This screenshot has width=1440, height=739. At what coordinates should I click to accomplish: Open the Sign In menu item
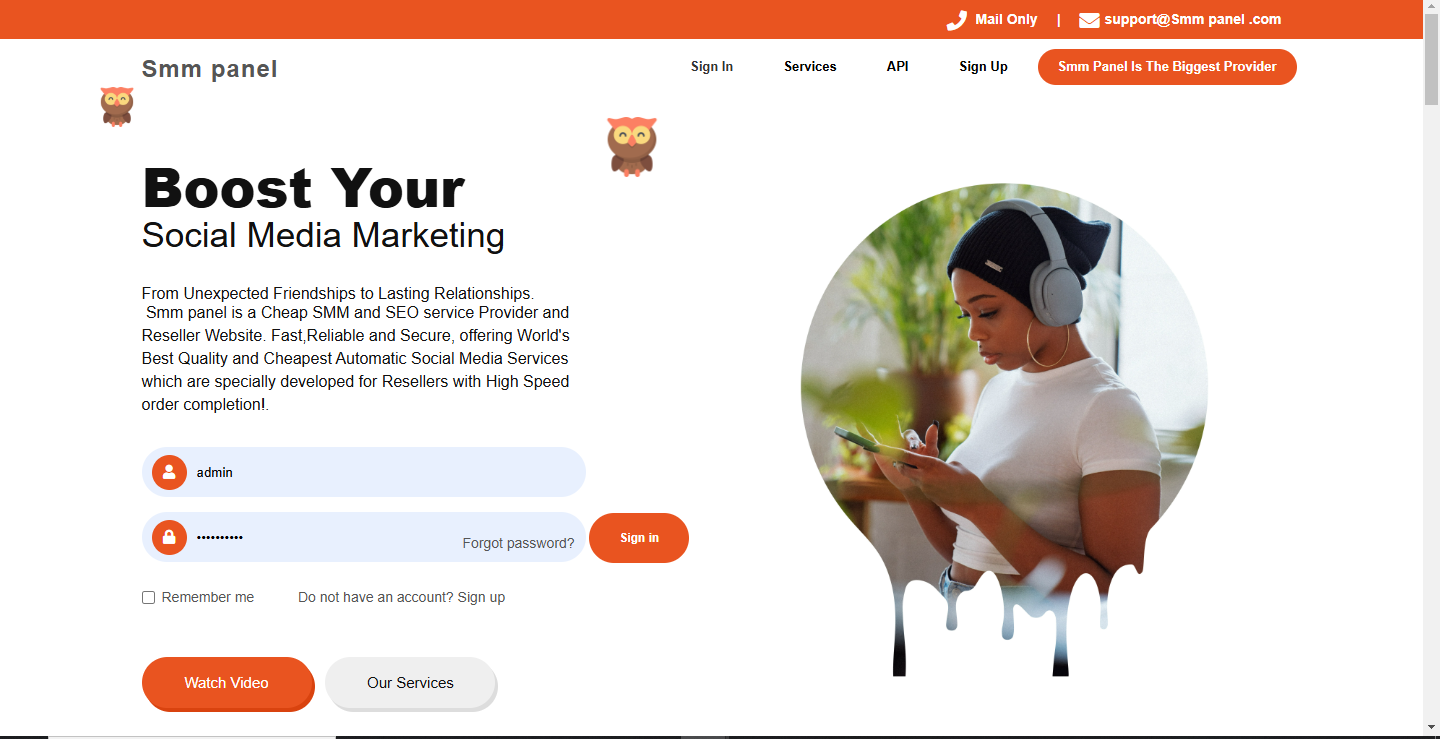click(712, 67)
